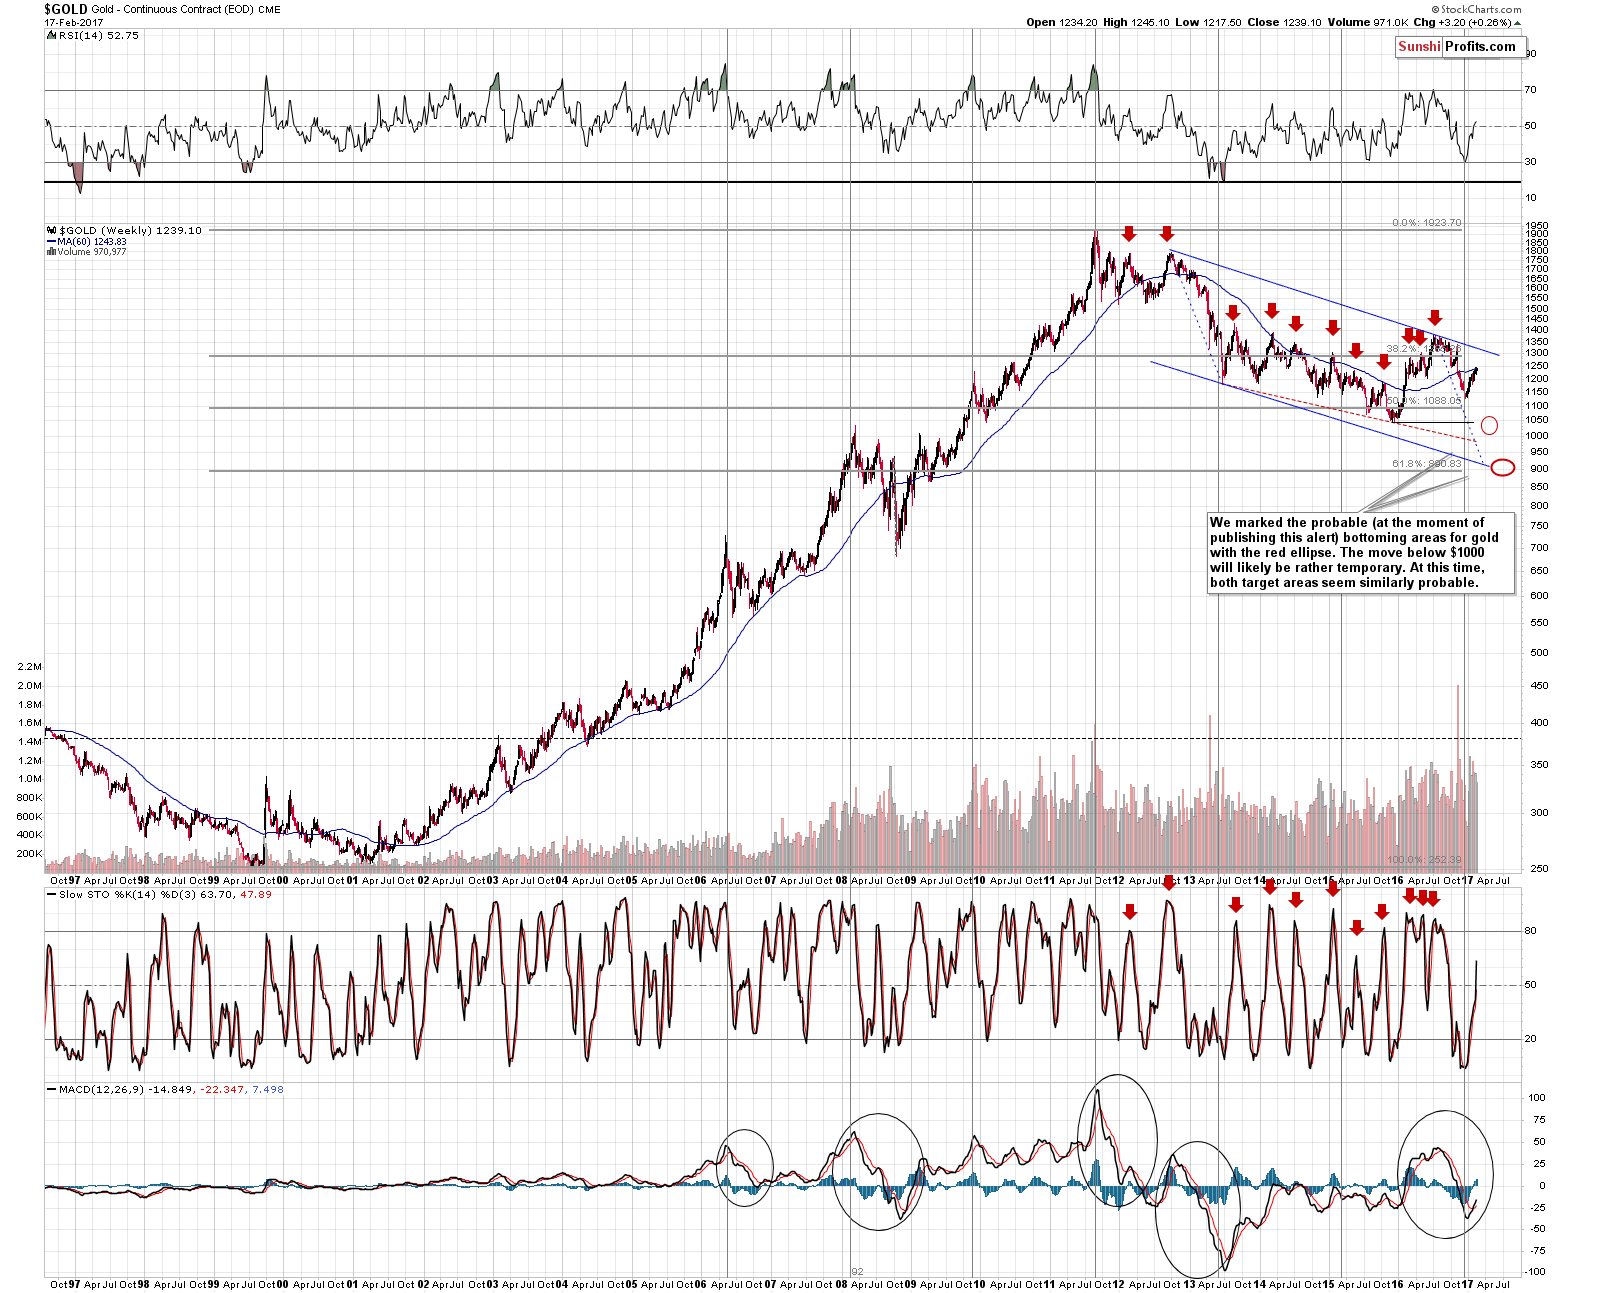1615x1293 pixels.
Task: Click the annotation box about bottoming areas
Action: coord(1360,553)
